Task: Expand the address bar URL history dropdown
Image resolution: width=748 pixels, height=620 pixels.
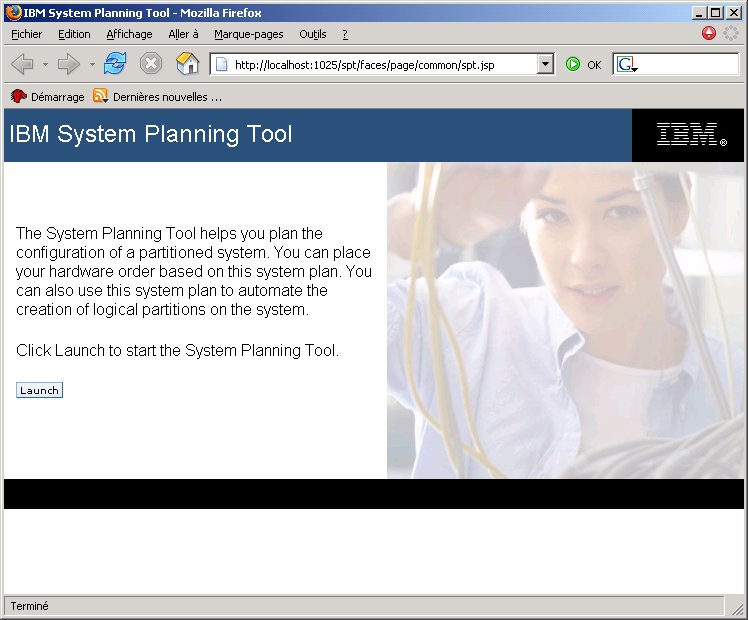Action: click(x=545, y=64)
